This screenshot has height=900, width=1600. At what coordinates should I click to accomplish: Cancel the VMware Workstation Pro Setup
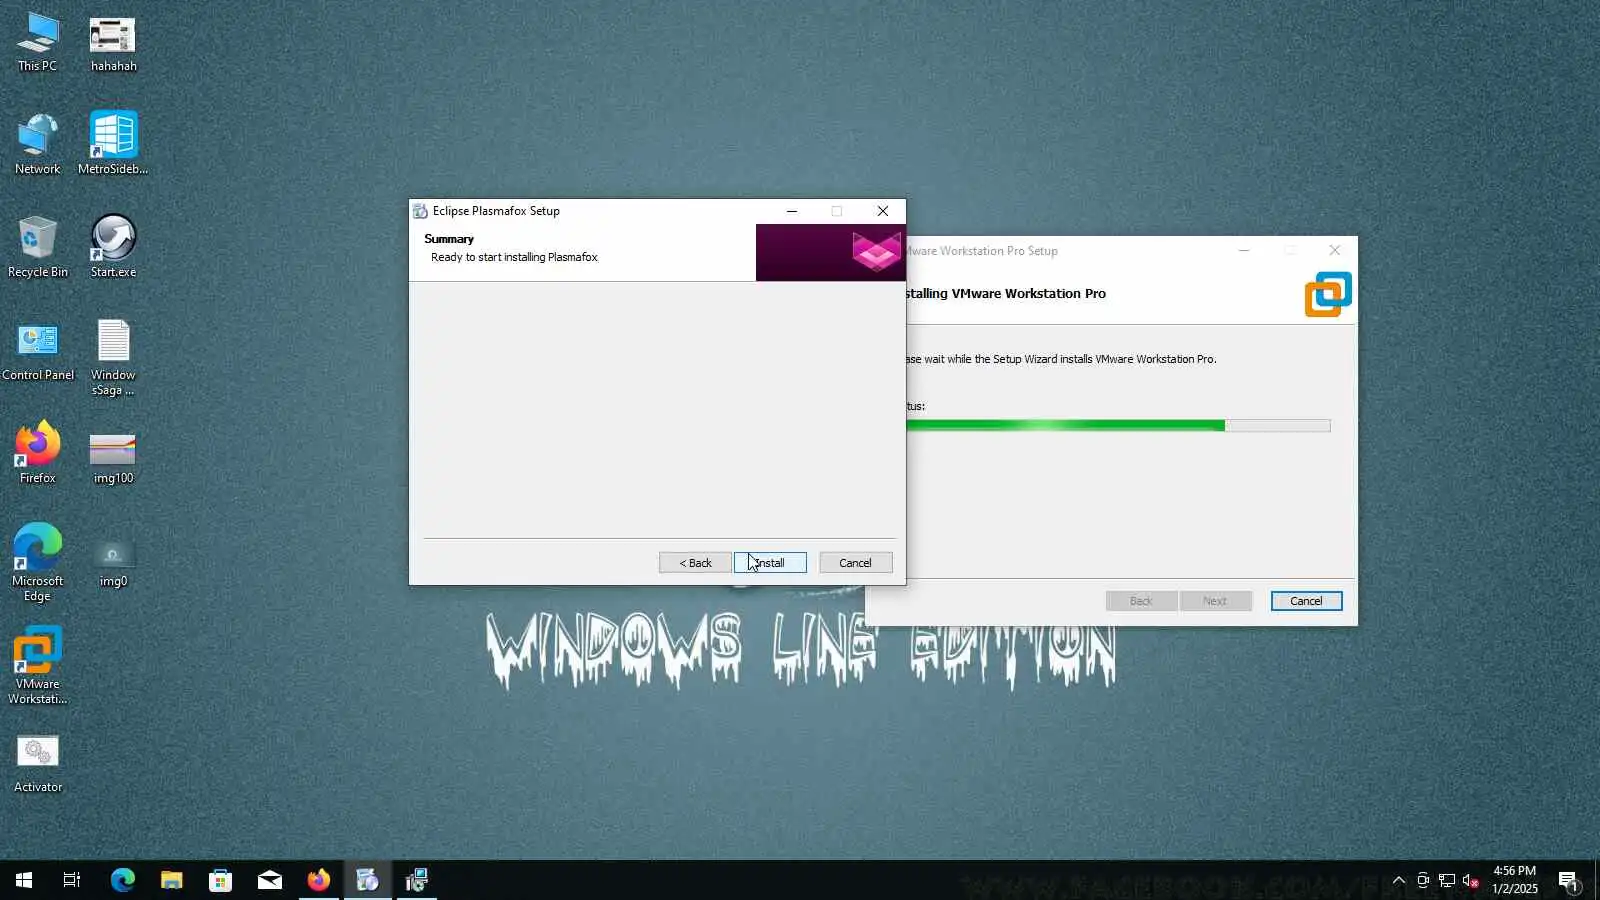tap(1306, 601)
